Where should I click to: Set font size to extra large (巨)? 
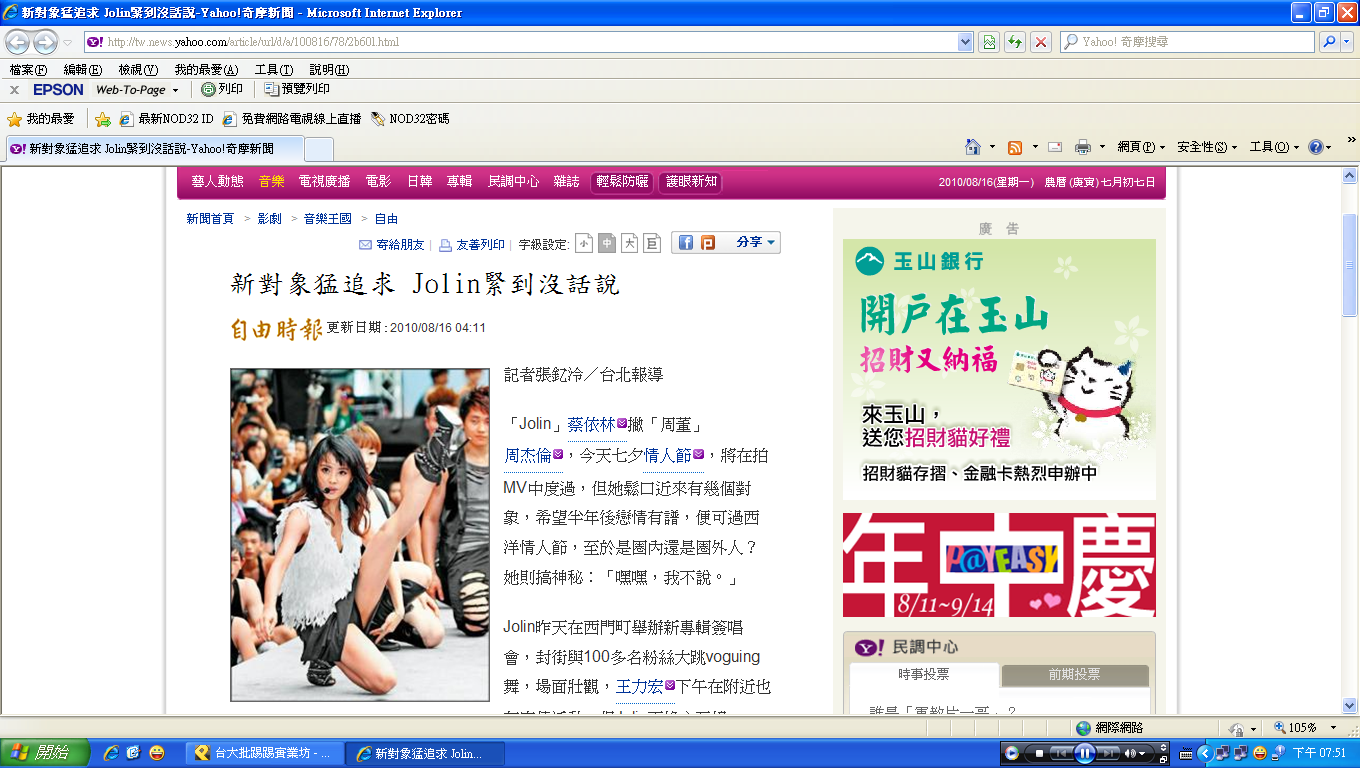(x=652, y=243)
